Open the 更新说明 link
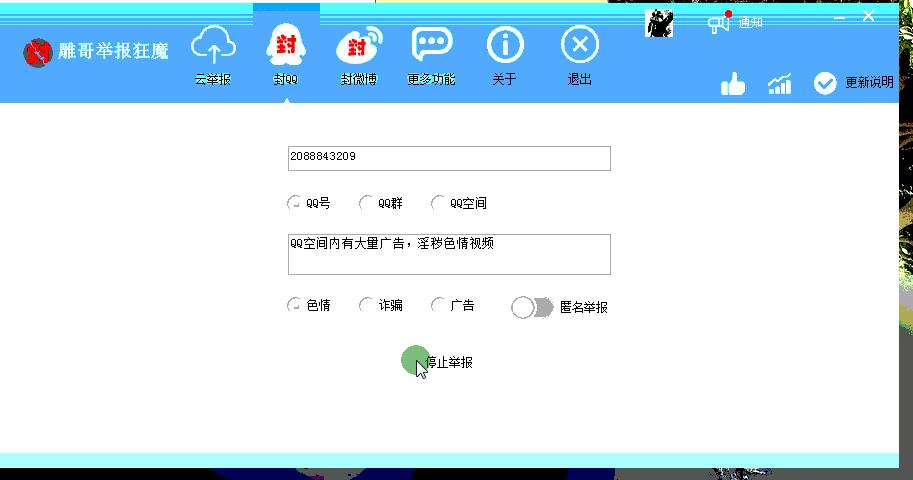913x480 pixels. click(855, 84)
